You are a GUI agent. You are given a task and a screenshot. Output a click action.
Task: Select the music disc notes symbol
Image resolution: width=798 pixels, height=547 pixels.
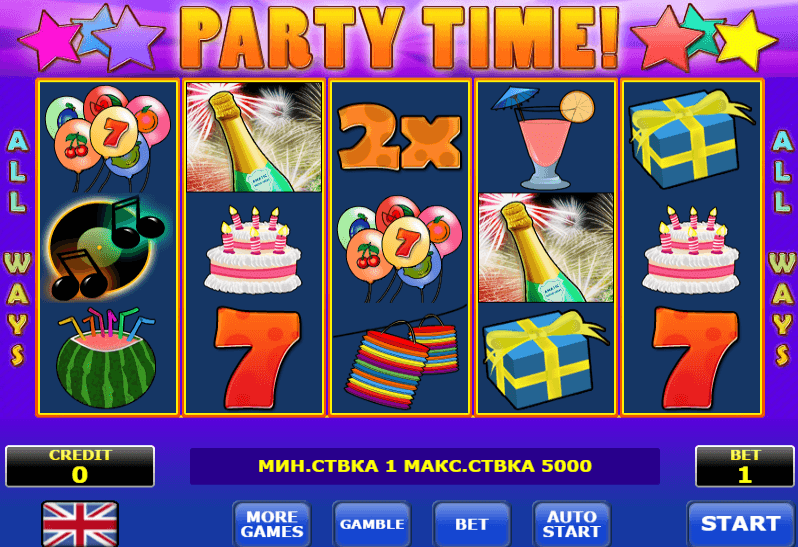tap(105, 248)
